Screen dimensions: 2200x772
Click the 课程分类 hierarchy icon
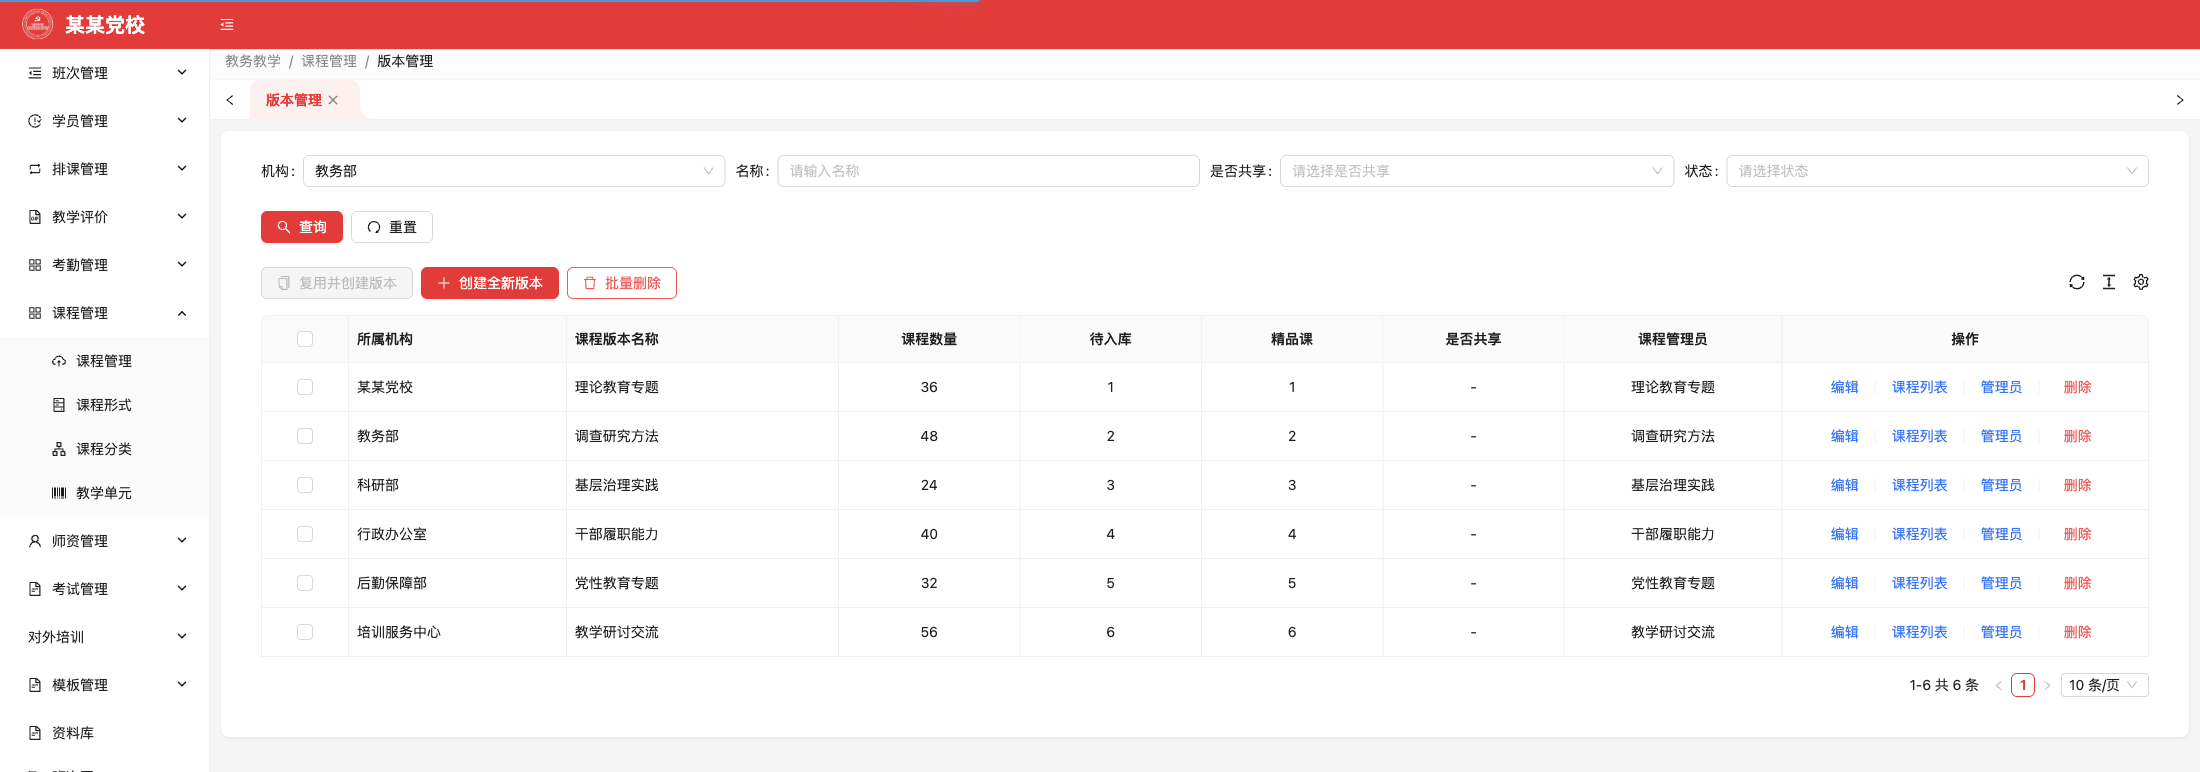point(59,449)
